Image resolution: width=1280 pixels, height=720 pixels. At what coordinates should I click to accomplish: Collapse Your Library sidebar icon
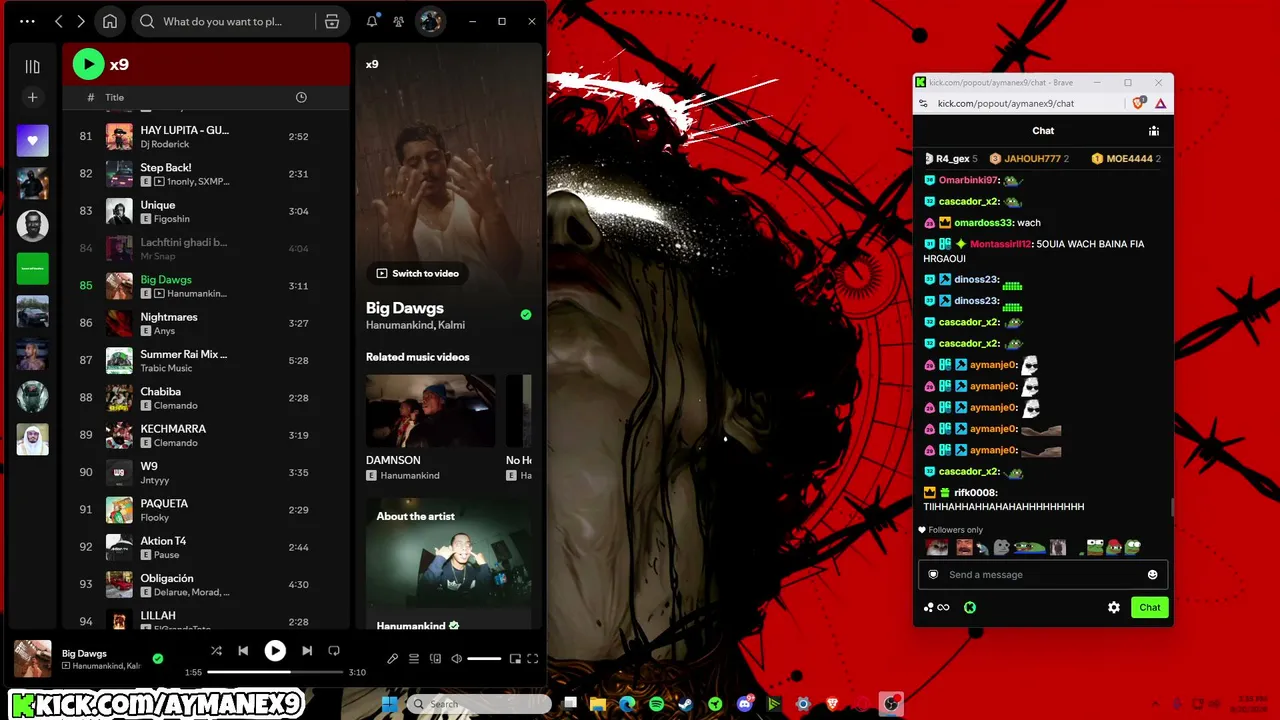tap(32, 67)
